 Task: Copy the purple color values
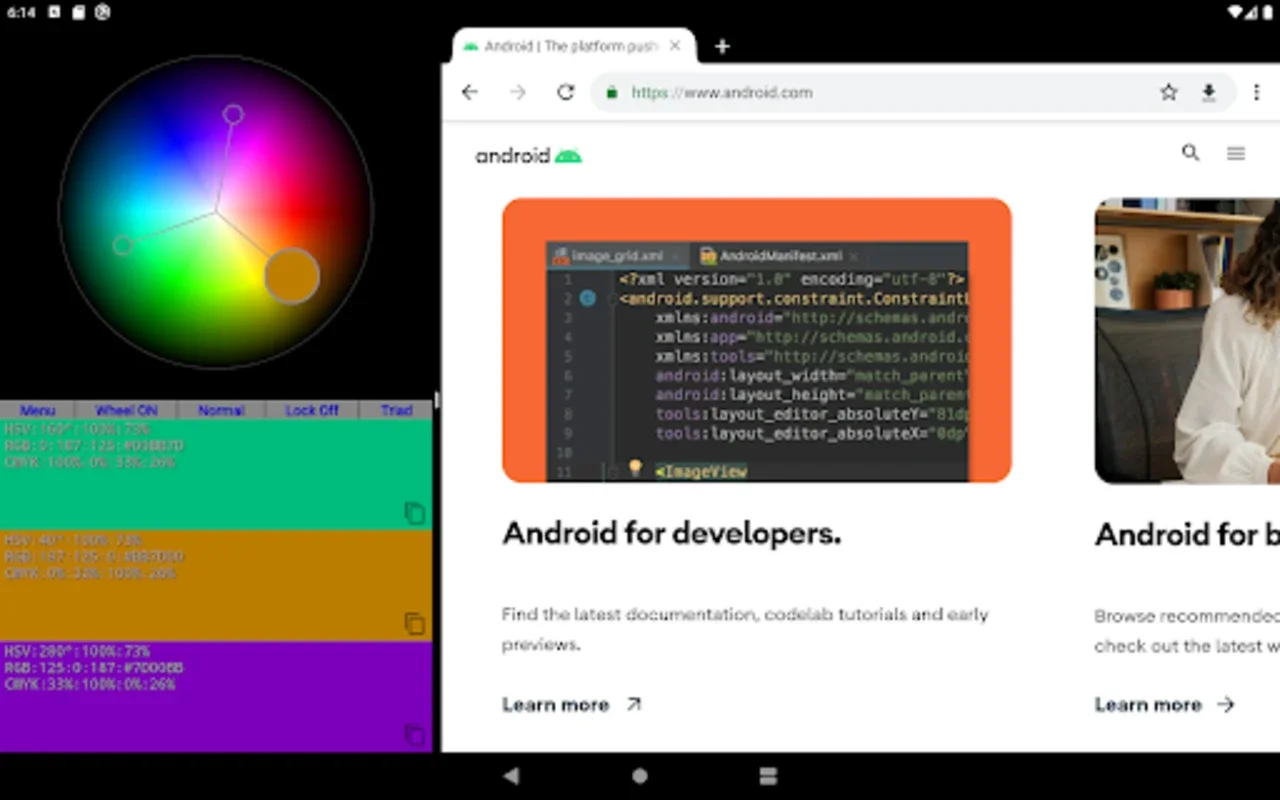(414, 735)
